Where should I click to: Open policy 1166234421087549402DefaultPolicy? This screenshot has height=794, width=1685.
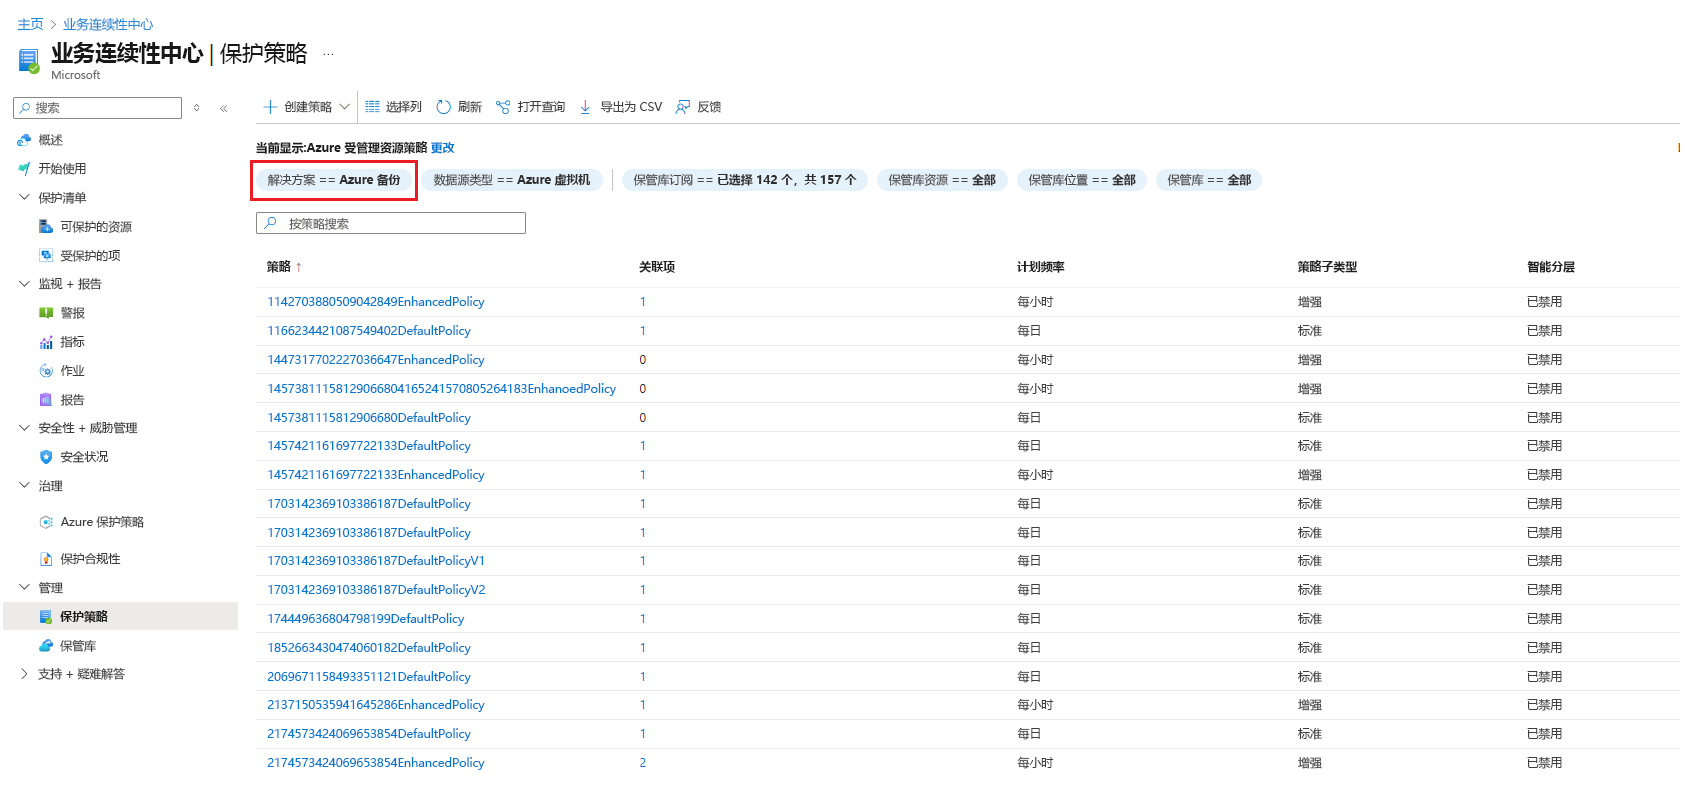[369, 331]
